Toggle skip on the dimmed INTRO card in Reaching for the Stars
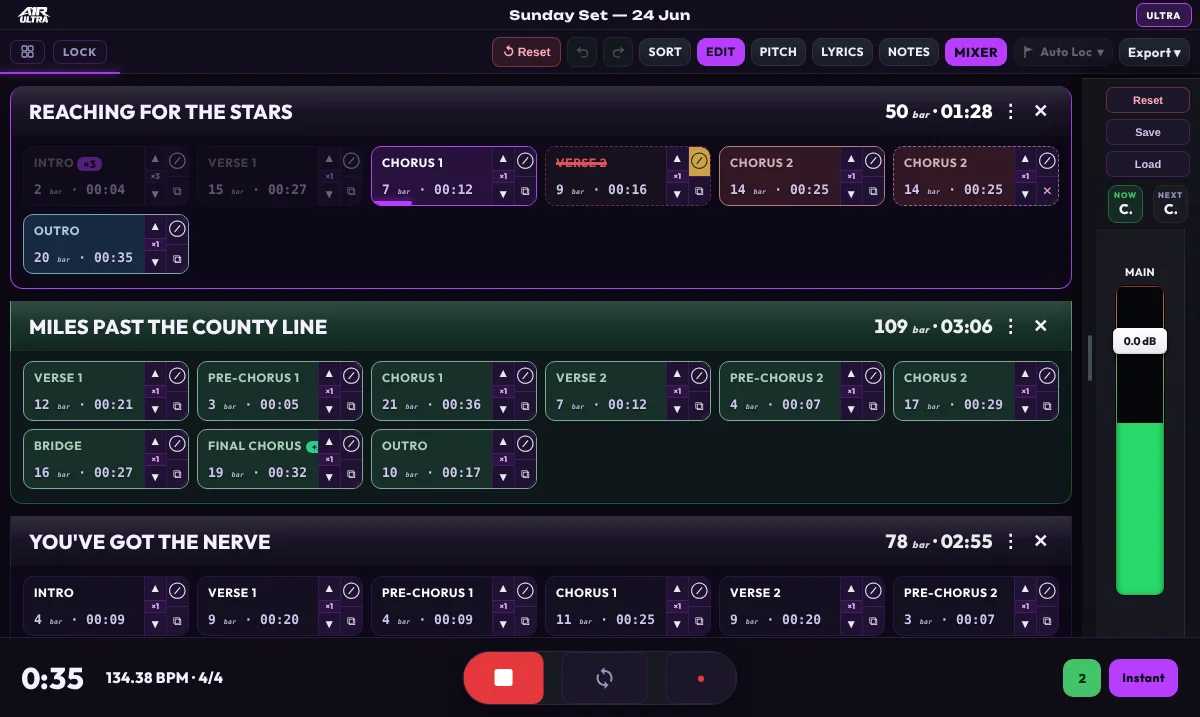Image resolution: width=1200 pixels, height=717 pixels. coord(177,160)
